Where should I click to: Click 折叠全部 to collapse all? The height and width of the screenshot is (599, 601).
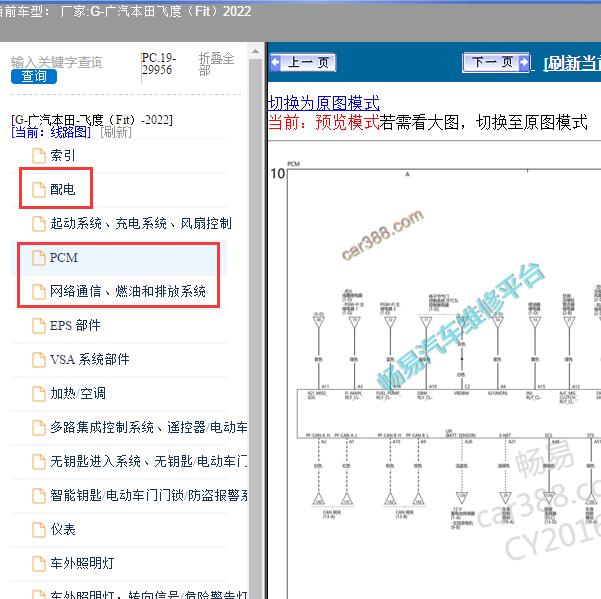pos(216,64)
